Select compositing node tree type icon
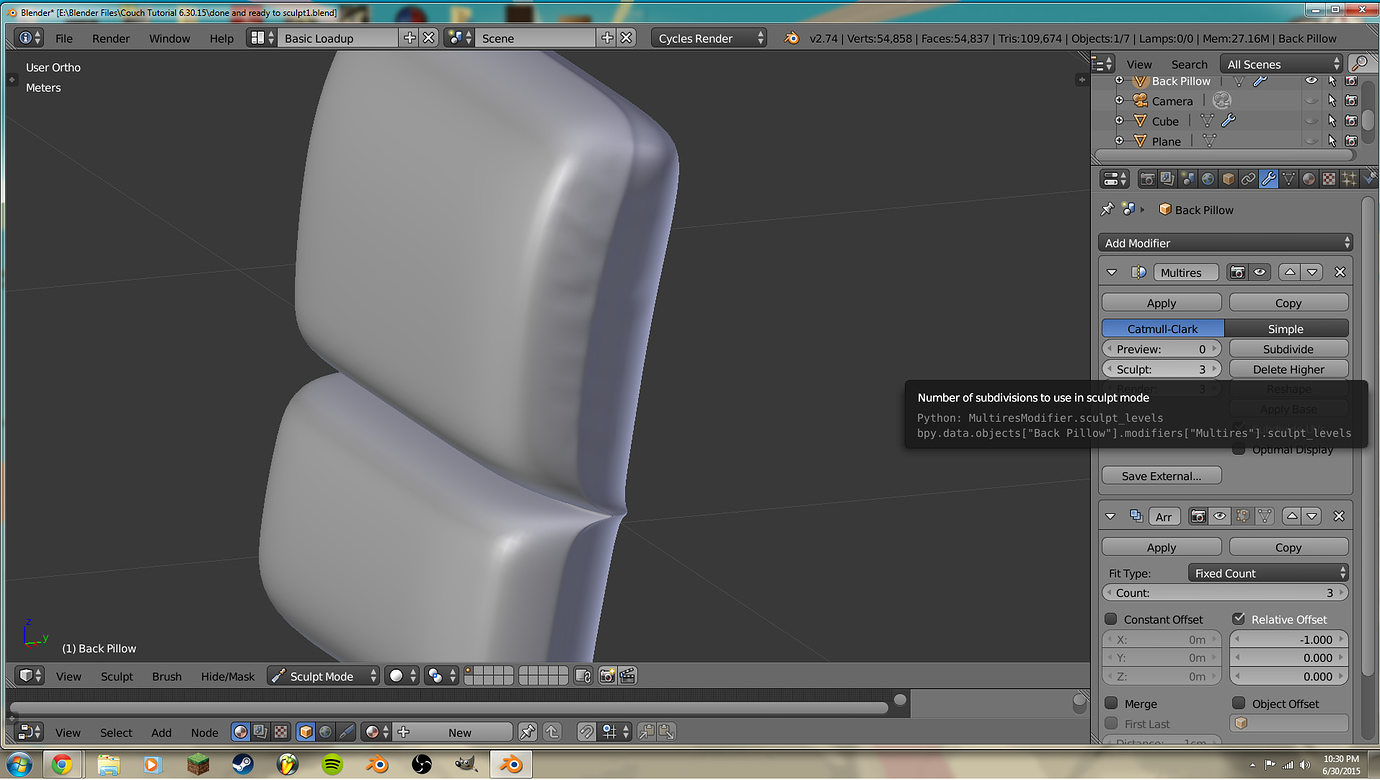The height and width of the screenshot is (780, 1380). (260, 732)
